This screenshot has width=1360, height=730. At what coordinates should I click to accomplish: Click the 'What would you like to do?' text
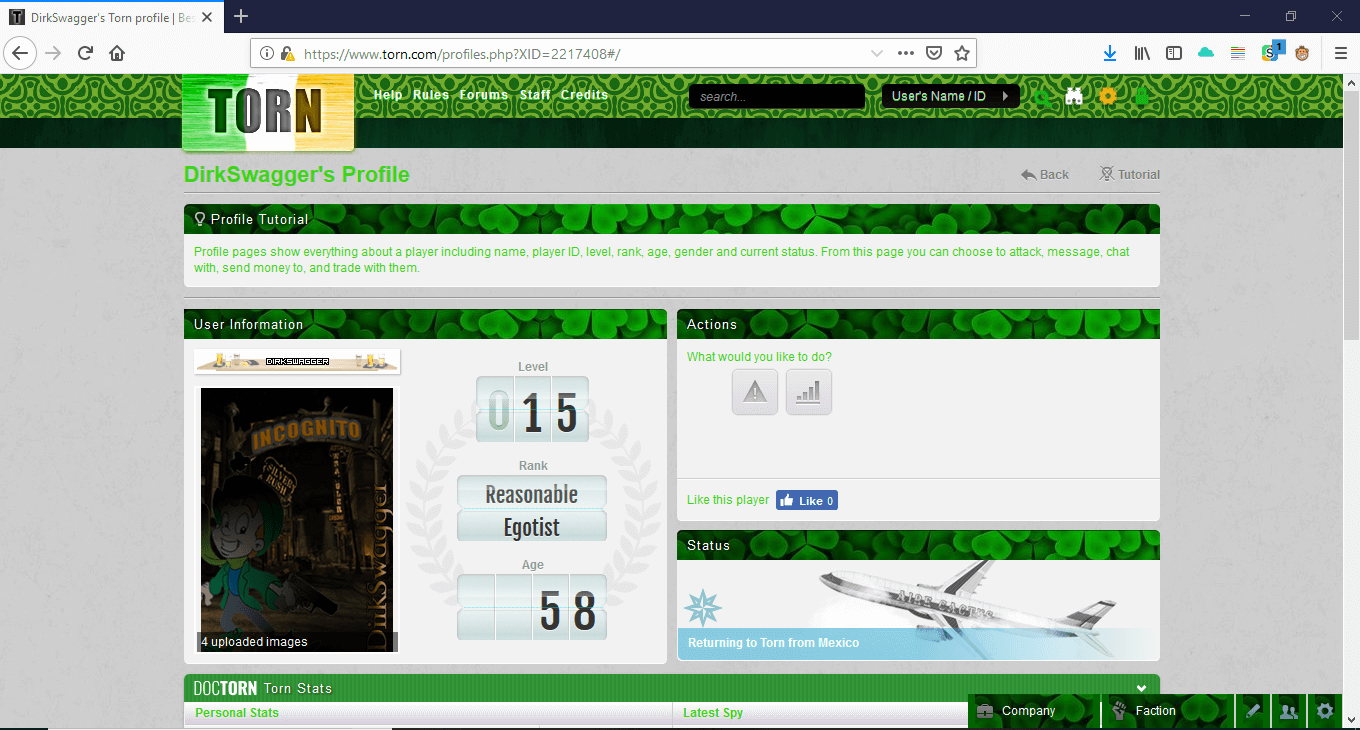[x=759, y=357]
